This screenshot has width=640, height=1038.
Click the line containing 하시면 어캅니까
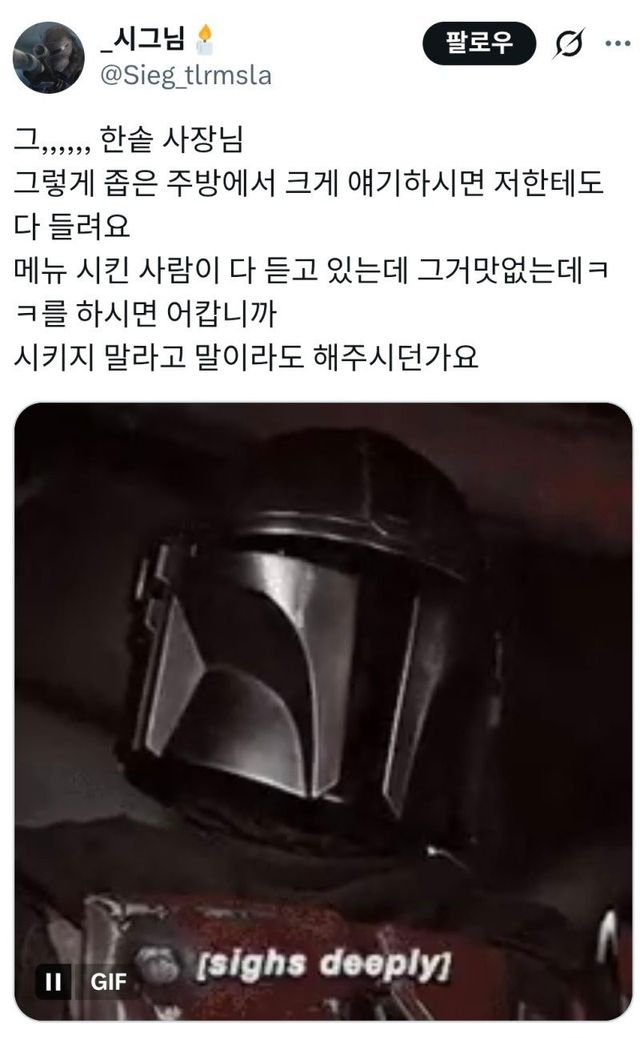(x=145, y=314)
